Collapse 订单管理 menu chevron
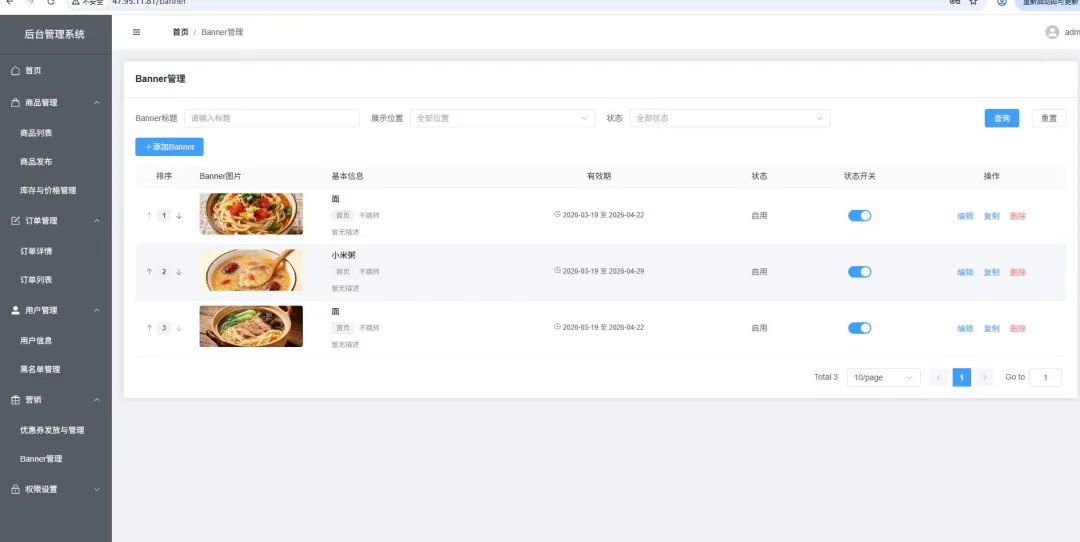The height and width of the screenshot is (542, 1080). [x=96, y=220]
